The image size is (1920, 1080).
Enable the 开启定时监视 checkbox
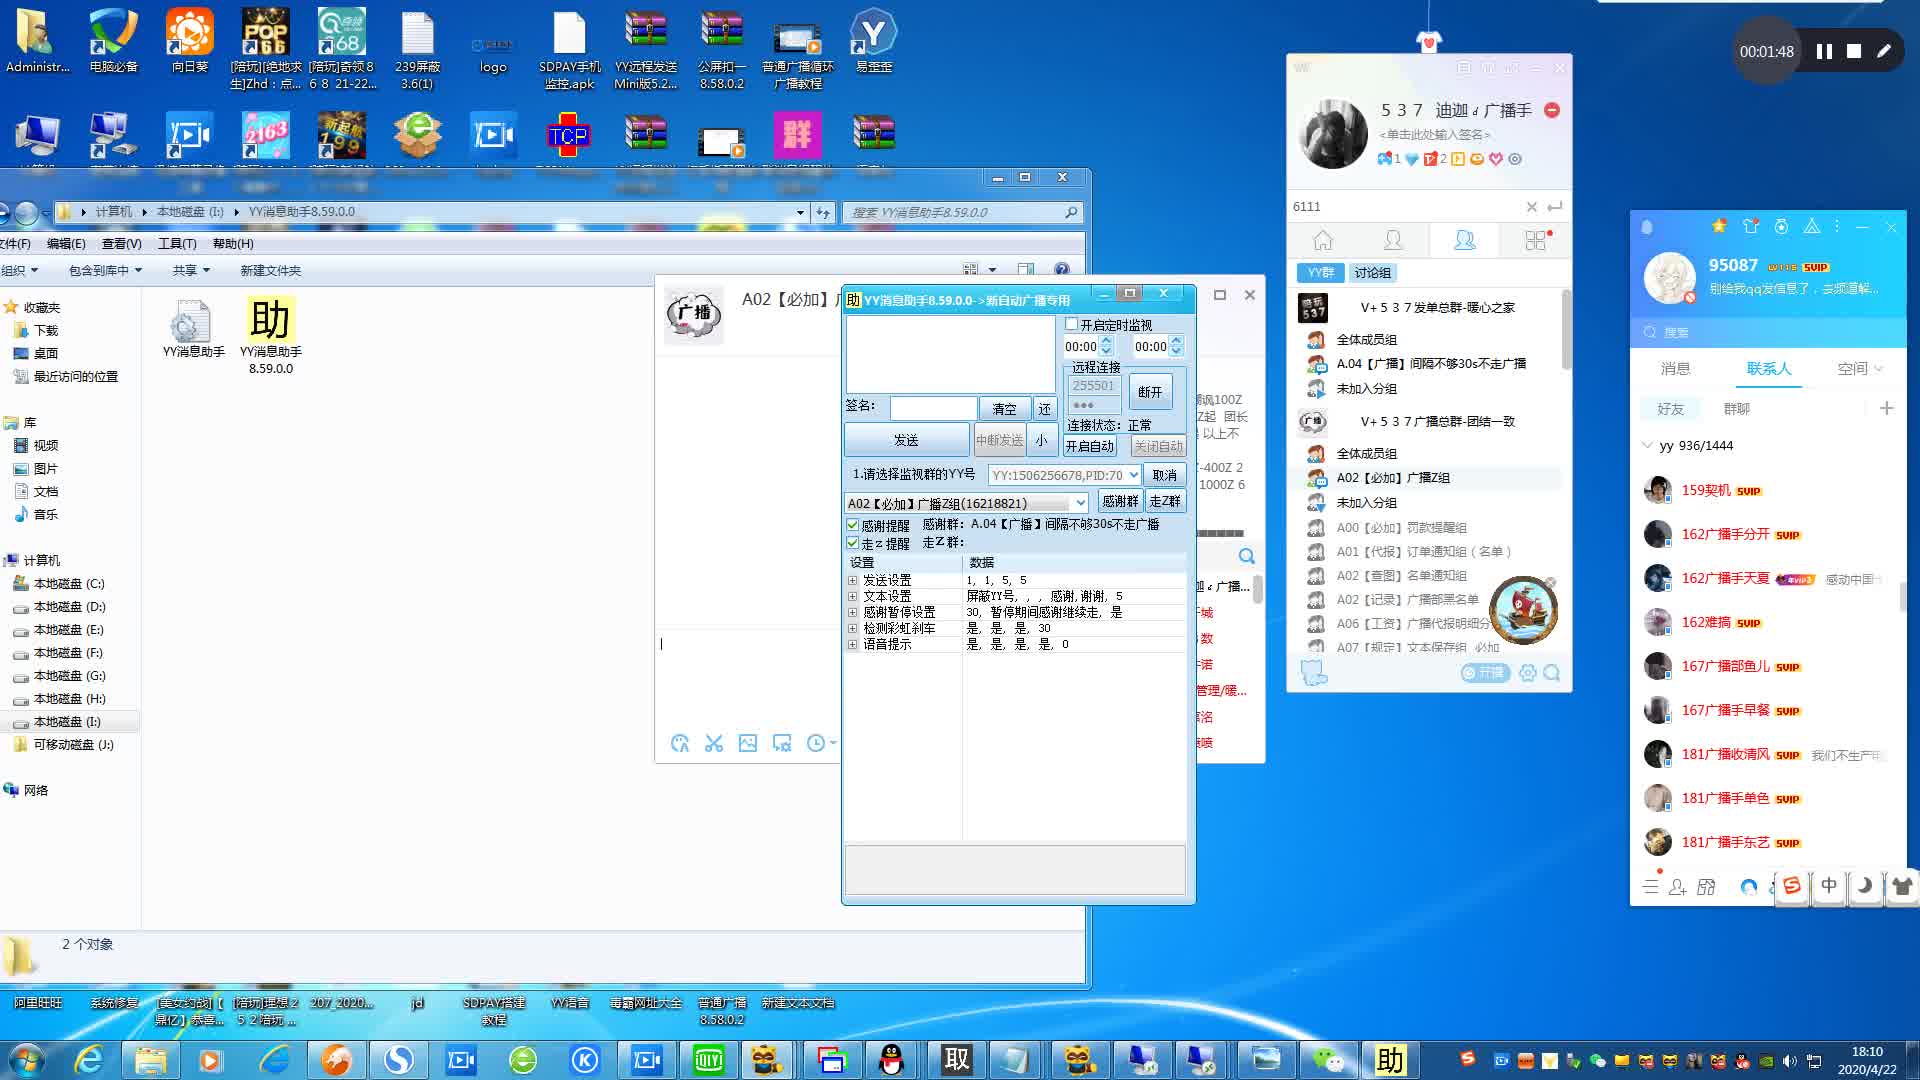[1072, 324]
